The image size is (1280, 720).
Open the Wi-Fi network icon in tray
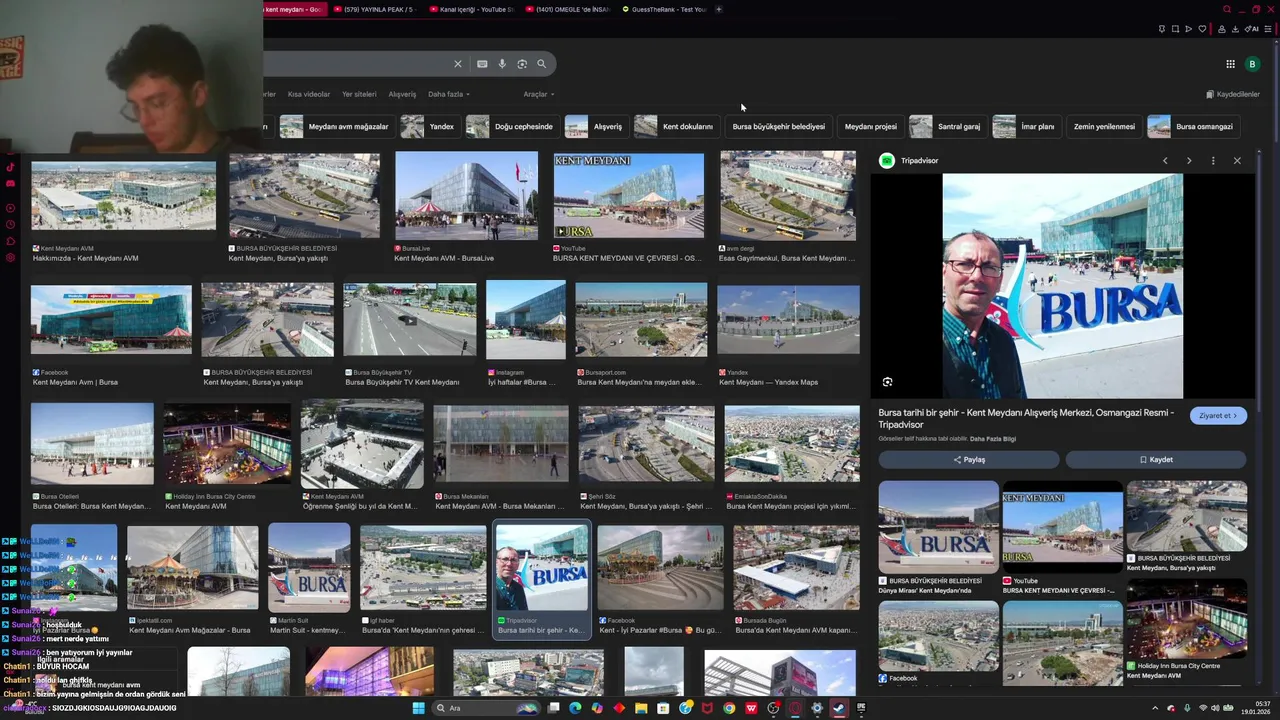point(1203,708)
